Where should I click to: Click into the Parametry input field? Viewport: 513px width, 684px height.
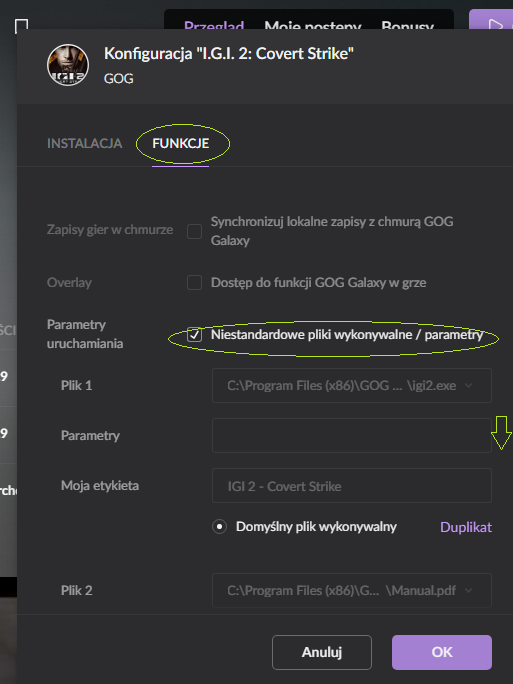coord(352,435)
